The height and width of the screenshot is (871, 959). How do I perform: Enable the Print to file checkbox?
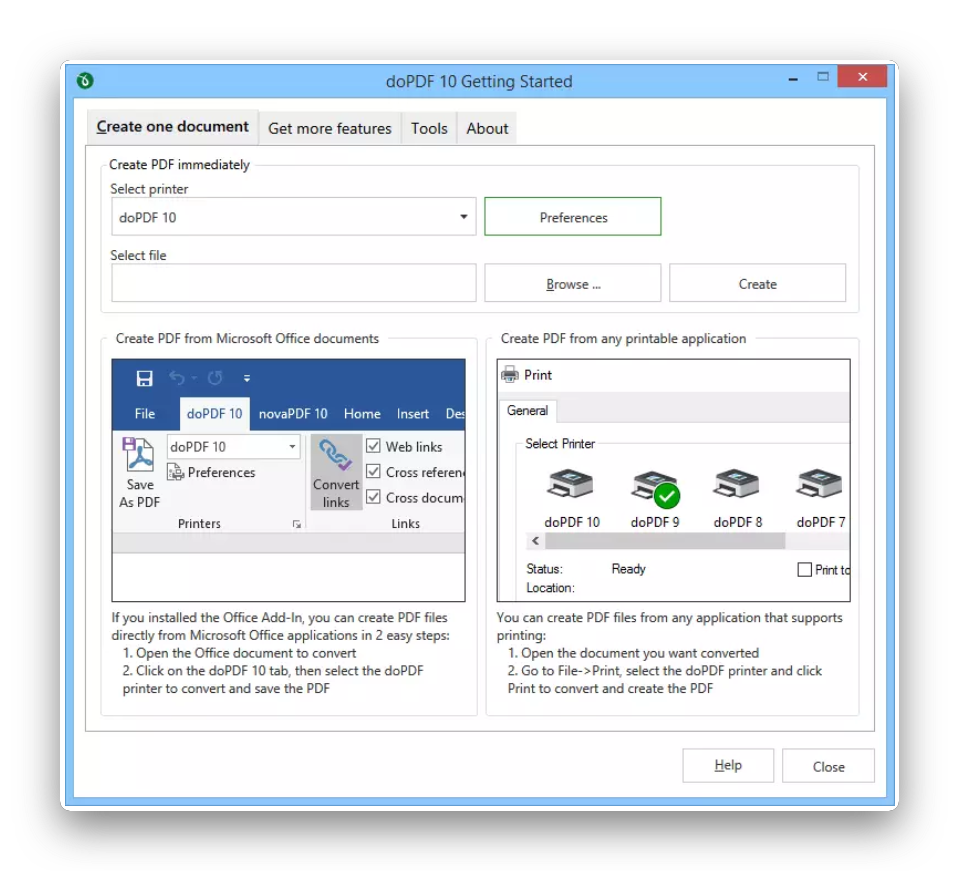[805, 570]
